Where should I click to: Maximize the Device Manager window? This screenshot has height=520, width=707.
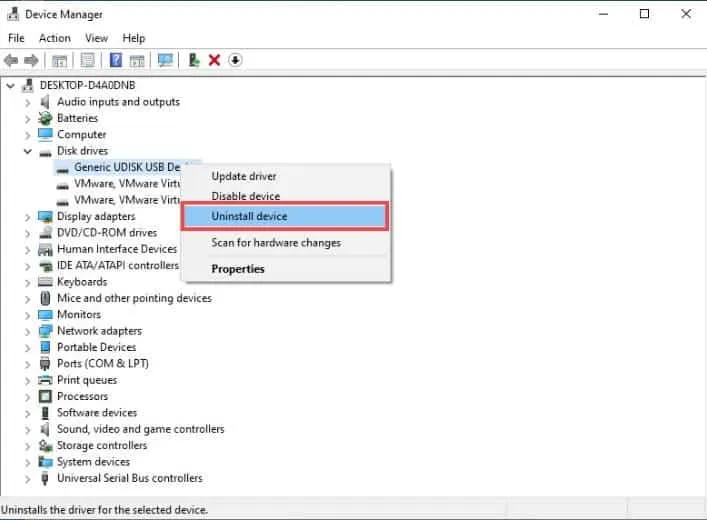(x=645, y=14)
